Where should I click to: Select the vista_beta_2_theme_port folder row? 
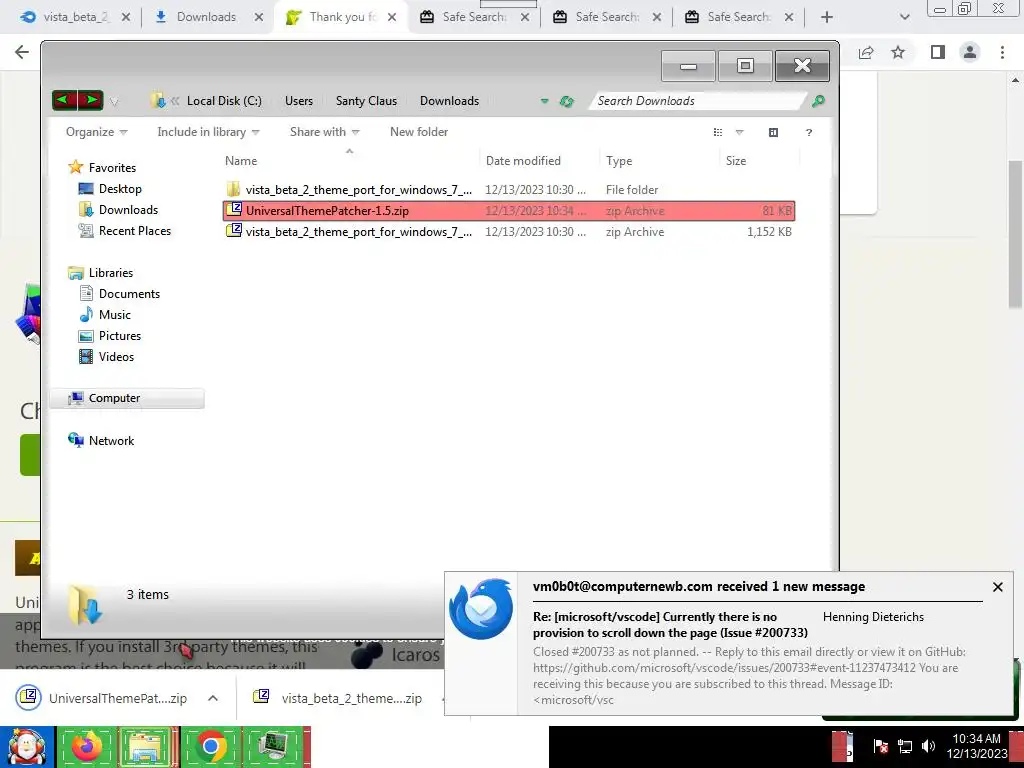coord(509,190)
